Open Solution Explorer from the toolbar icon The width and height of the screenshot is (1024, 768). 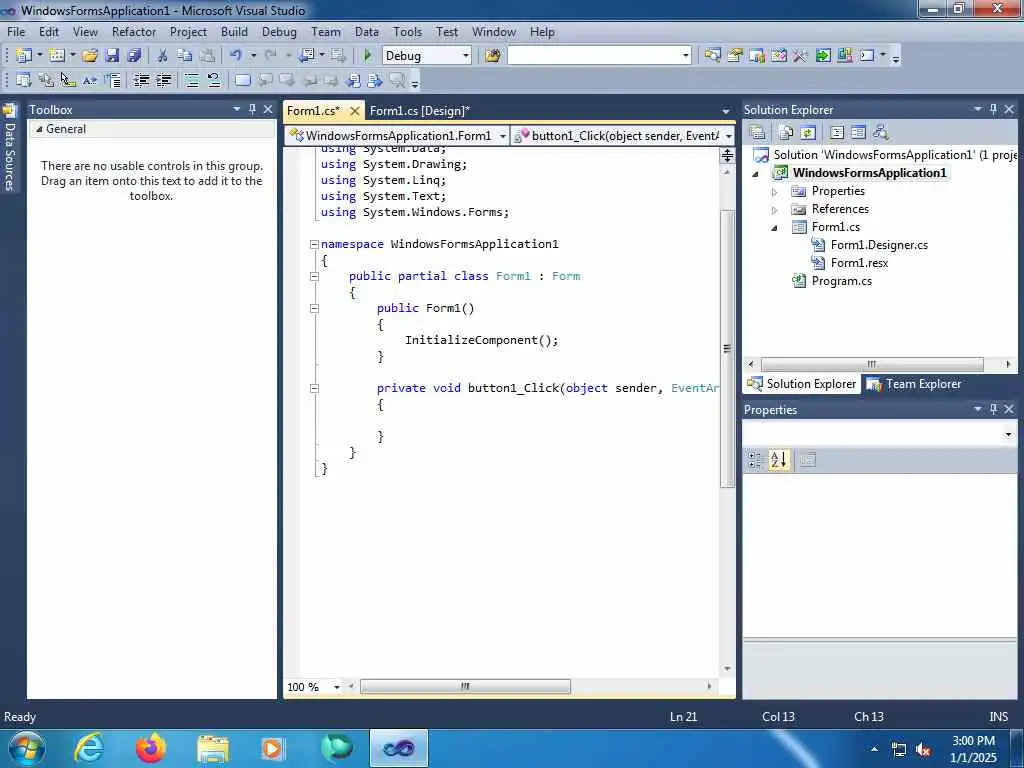(712, 56)
